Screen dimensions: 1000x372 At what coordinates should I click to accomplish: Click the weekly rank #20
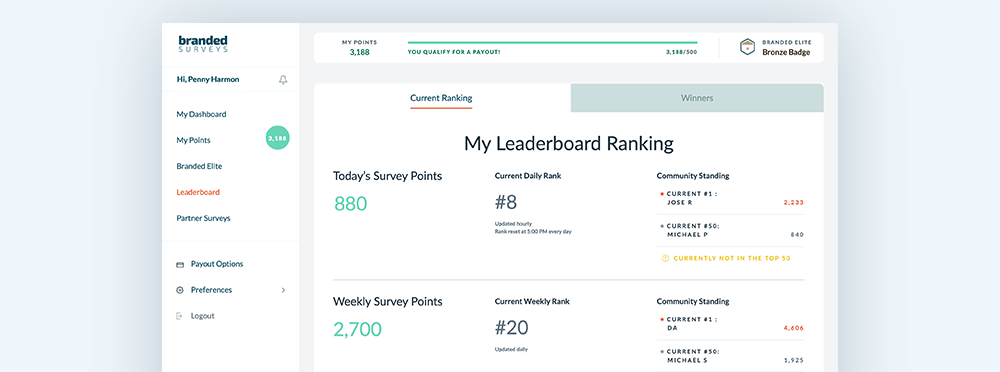click(511, 328)
